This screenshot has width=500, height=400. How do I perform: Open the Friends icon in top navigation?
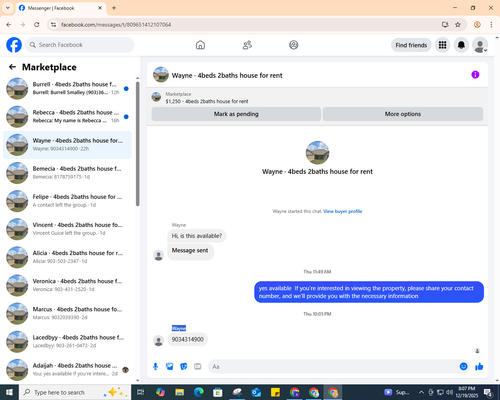click(x=247, y=45)
